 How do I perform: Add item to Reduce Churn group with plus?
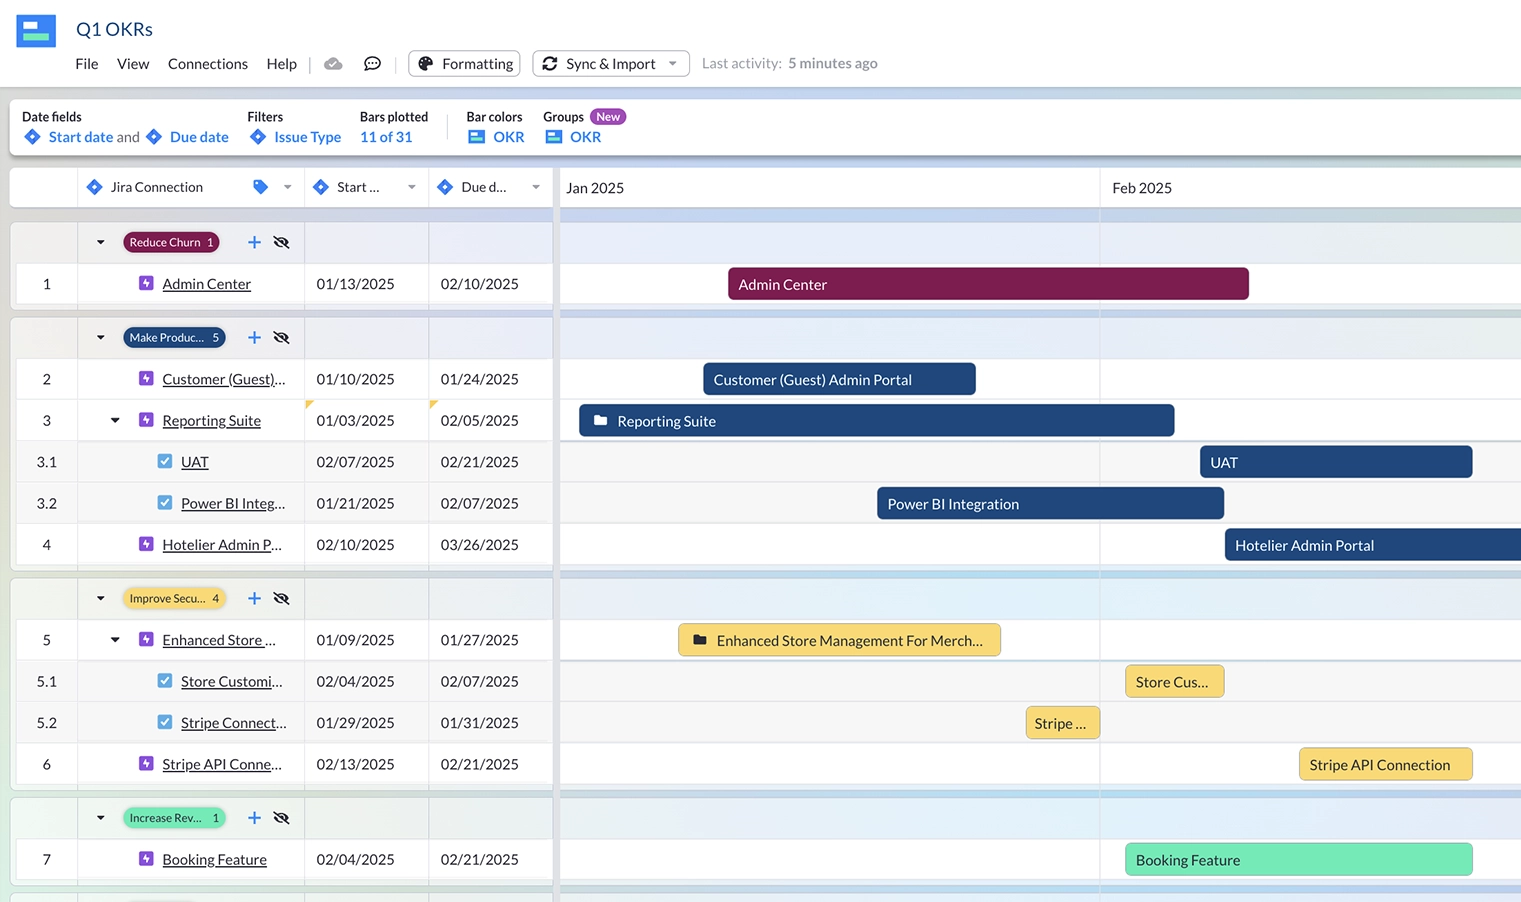[254, 242]
